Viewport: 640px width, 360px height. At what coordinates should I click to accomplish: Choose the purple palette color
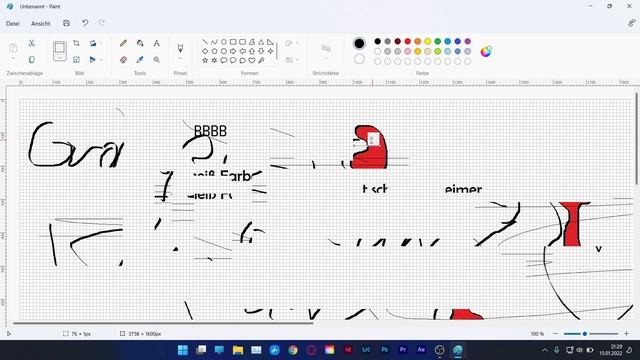coord(468,41)
